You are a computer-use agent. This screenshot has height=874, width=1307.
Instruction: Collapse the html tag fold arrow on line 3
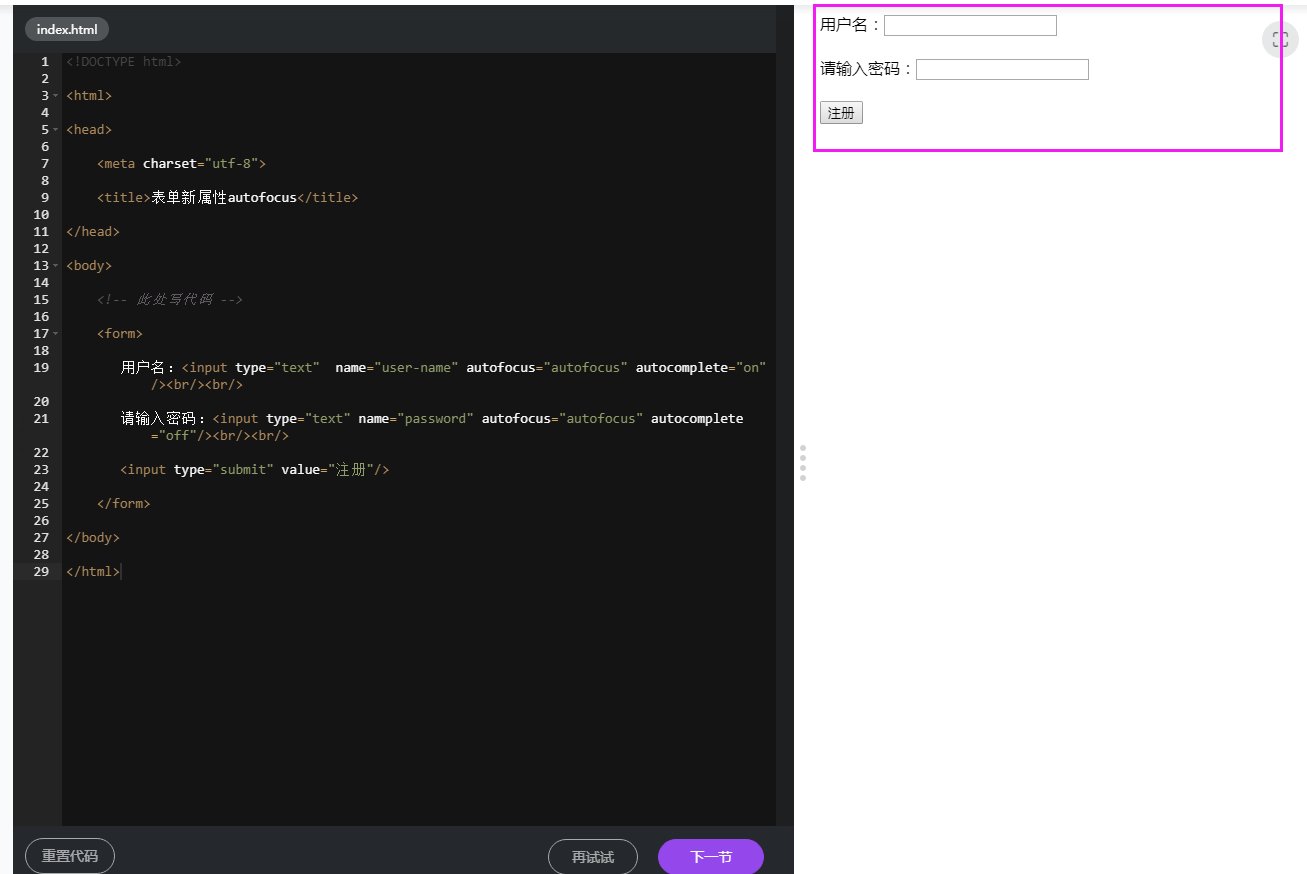[x=56, y=96]
